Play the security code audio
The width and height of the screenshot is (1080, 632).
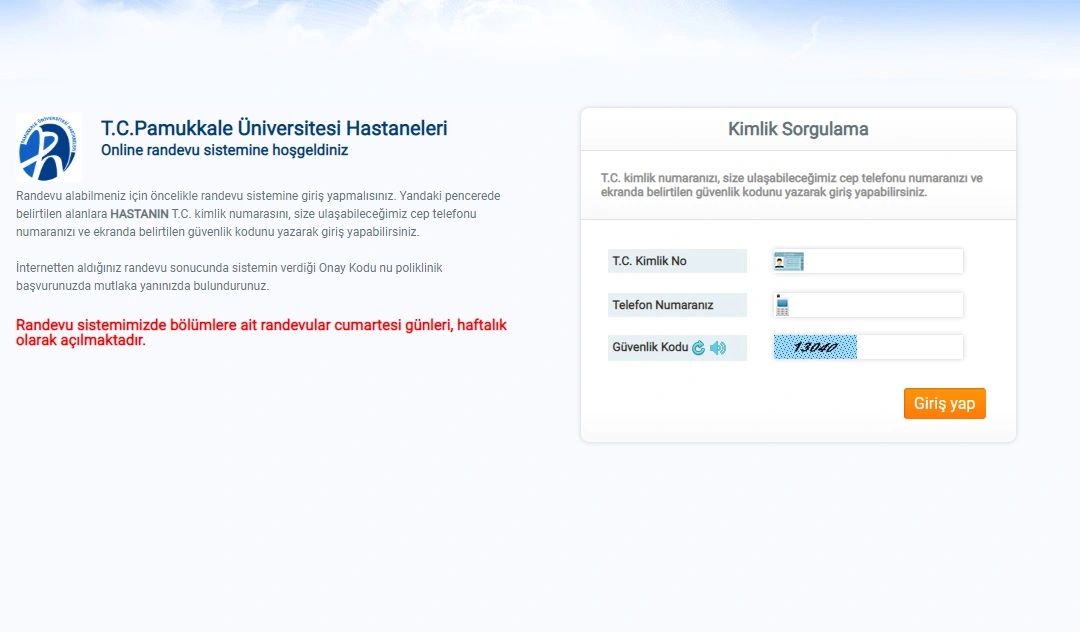click(718, 348)
